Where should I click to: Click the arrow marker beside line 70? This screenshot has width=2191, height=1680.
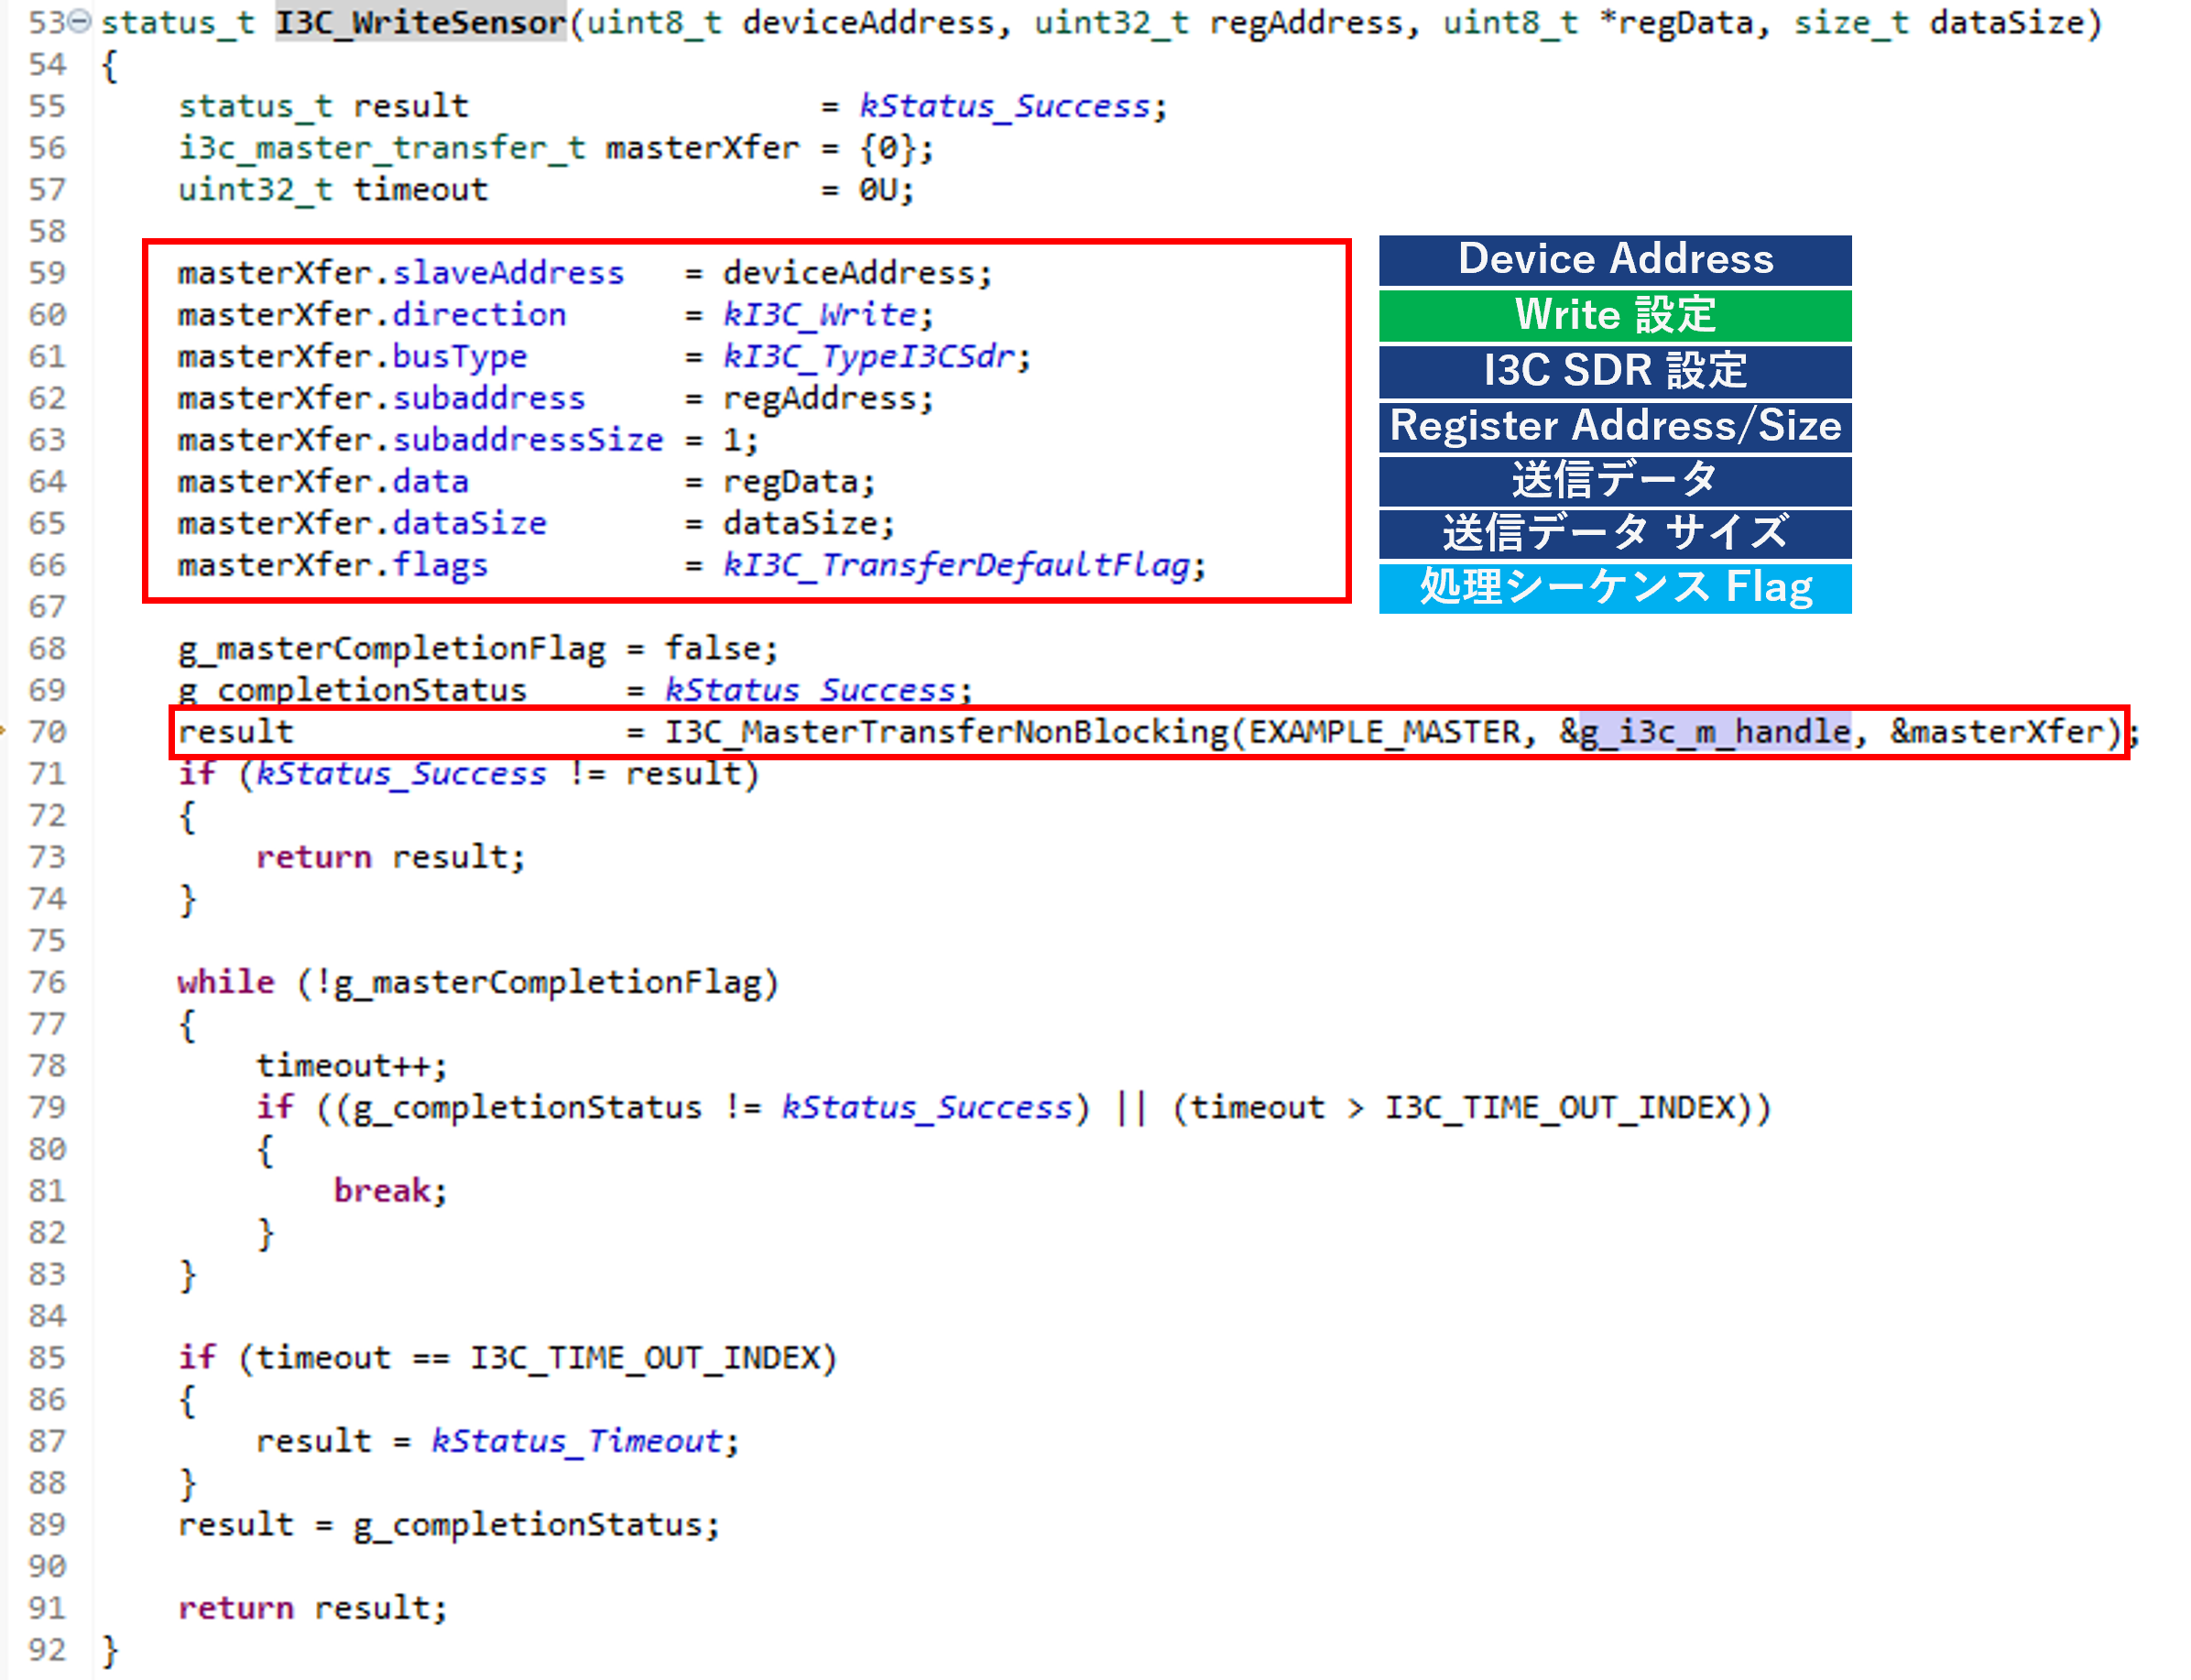3,730
